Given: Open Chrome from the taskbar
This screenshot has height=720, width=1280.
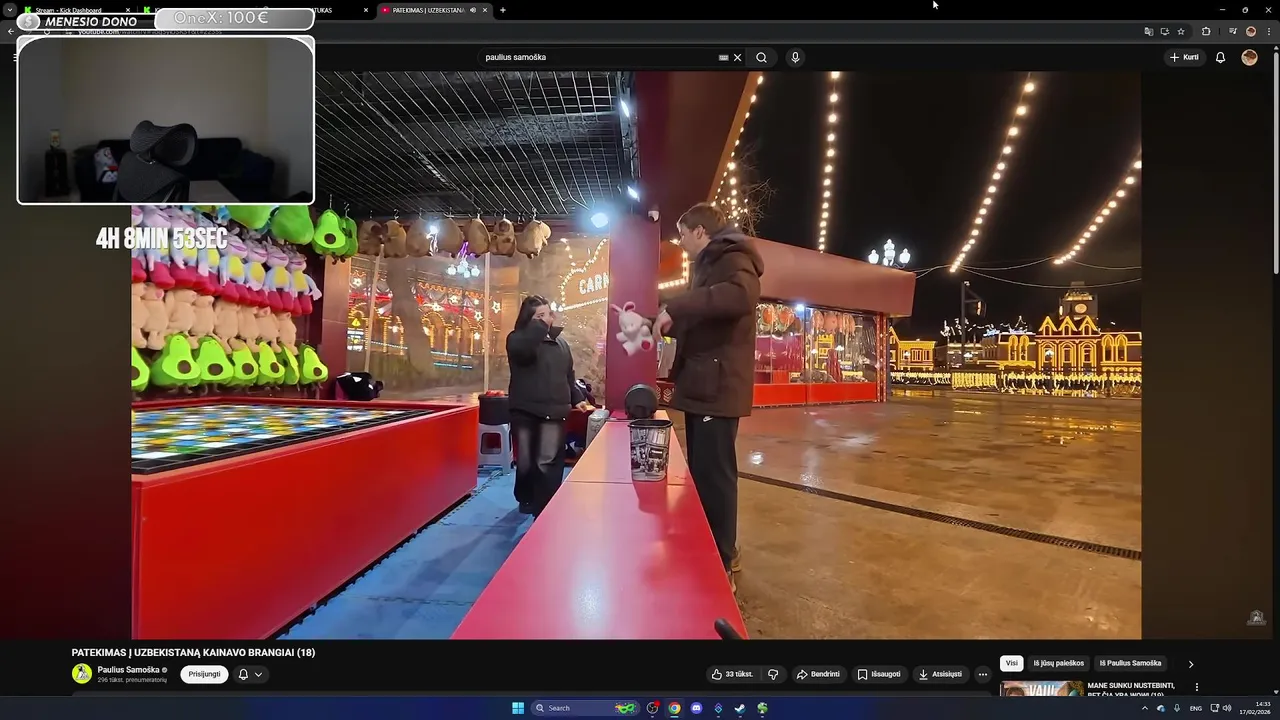Looking at the screenshot, I should (674, 708).
